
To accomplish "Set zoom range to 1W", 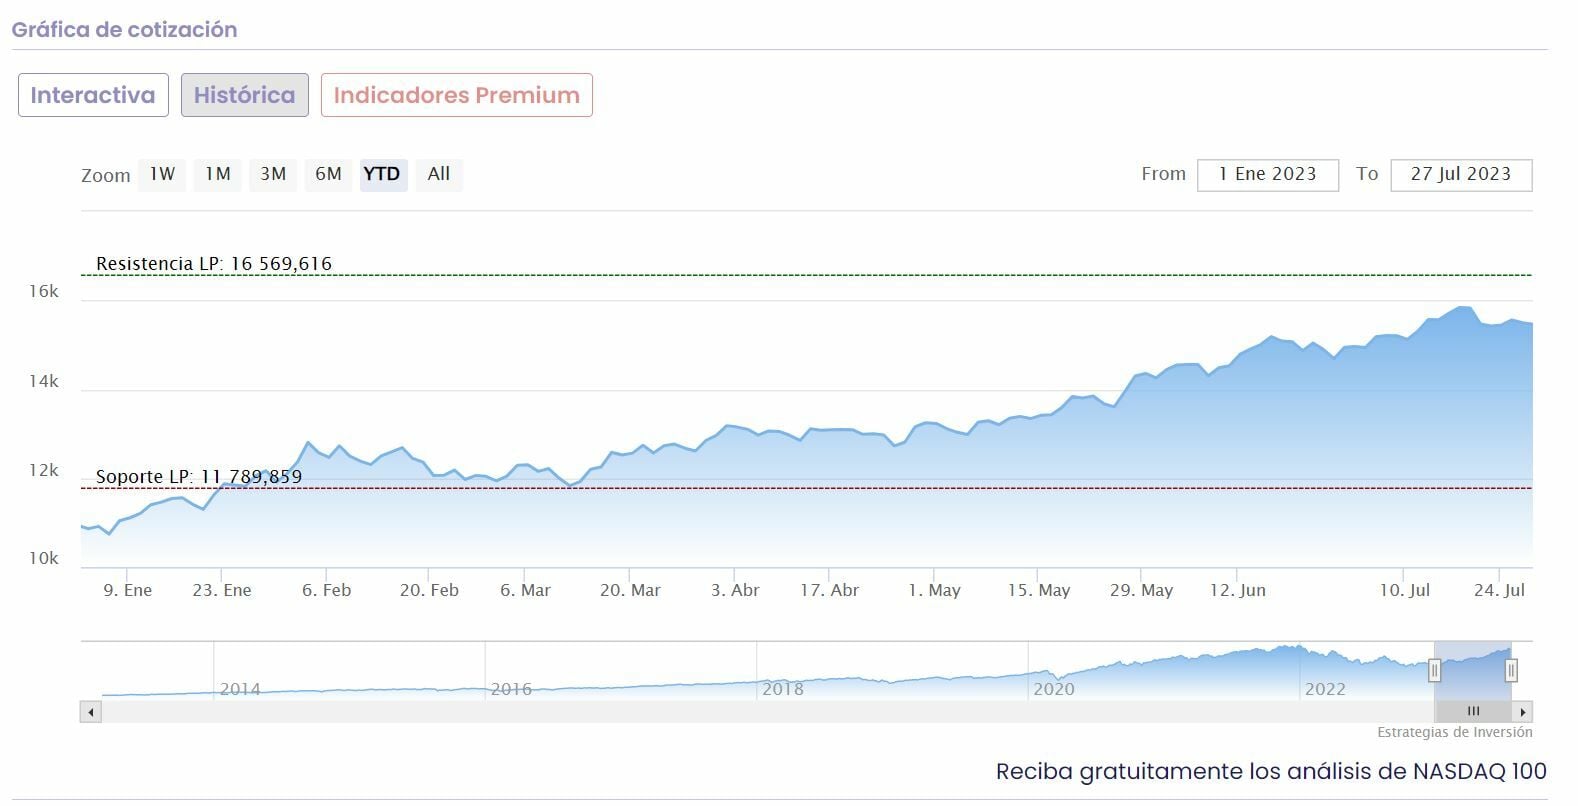I will point(162,174).
